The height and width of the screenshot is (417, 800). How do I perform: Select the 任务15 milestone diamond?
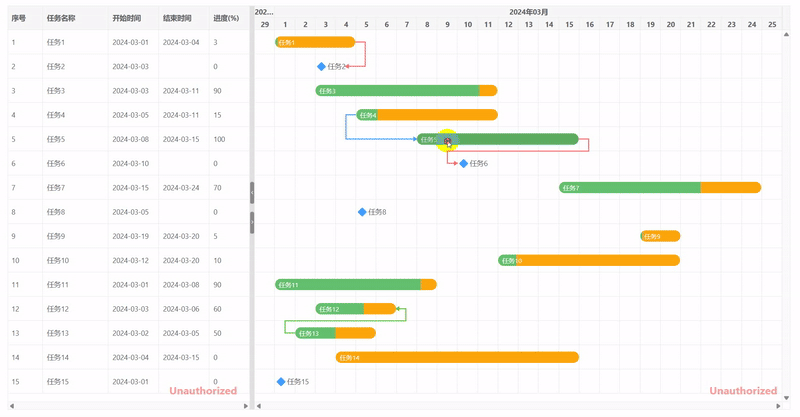click(281, 382)
